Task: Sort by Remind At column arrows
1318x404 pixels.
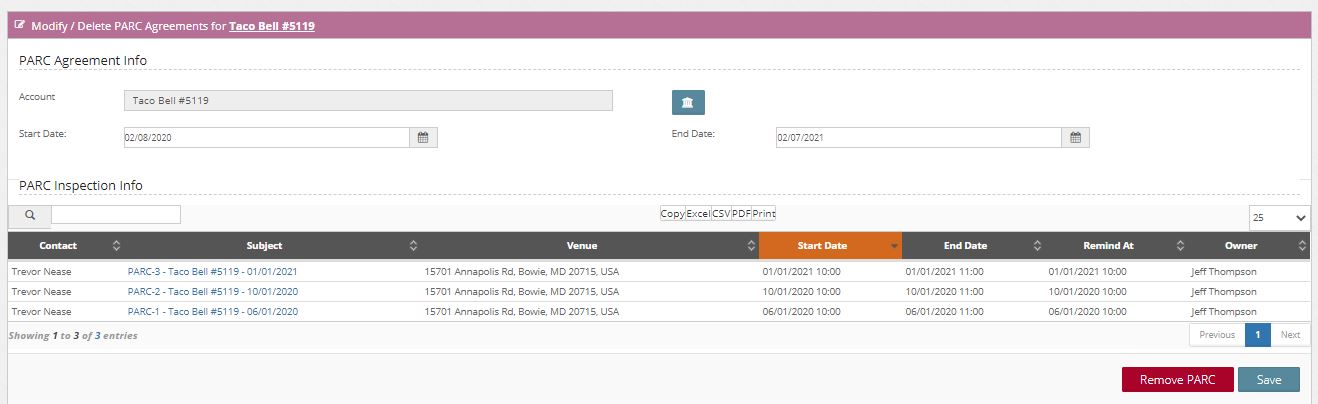Action: [1180, 246]
